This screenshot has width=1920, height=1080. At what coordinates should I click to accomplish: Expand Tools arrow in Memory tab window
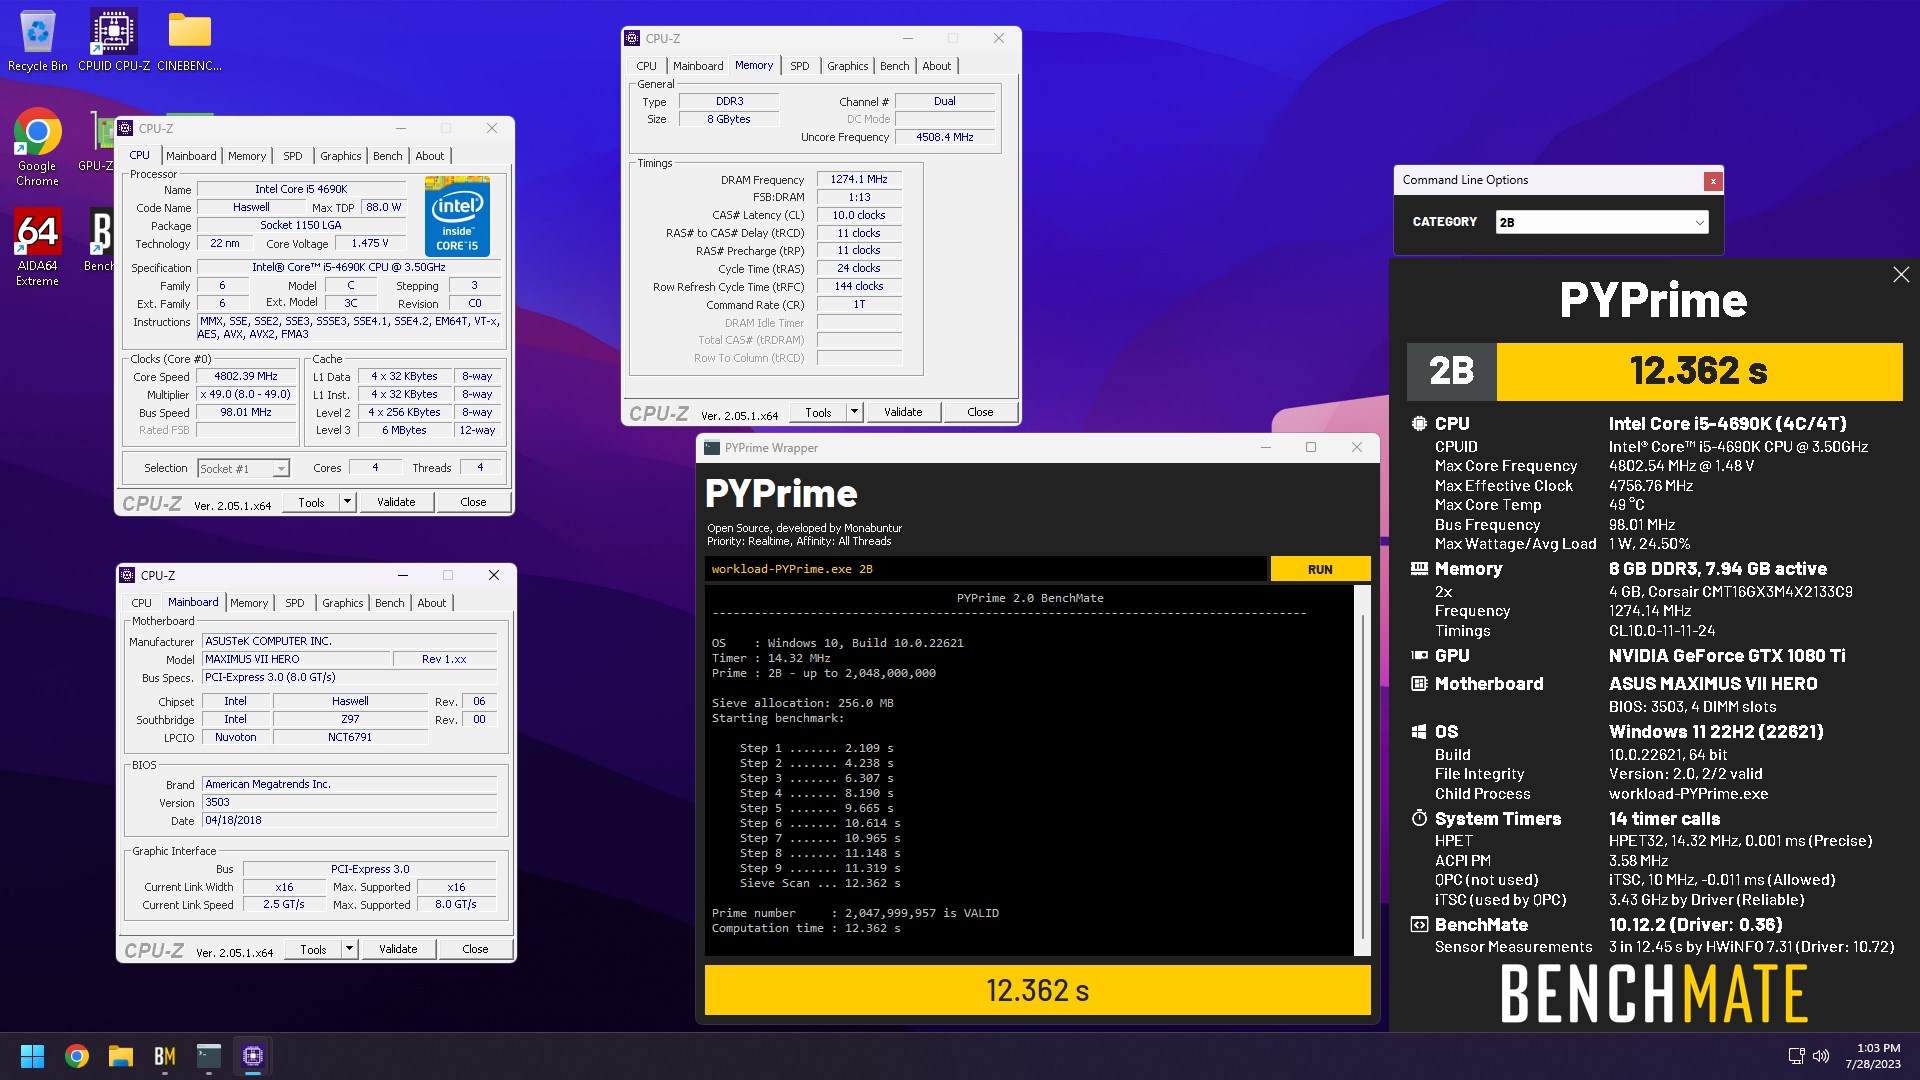[x=854, y=412]
